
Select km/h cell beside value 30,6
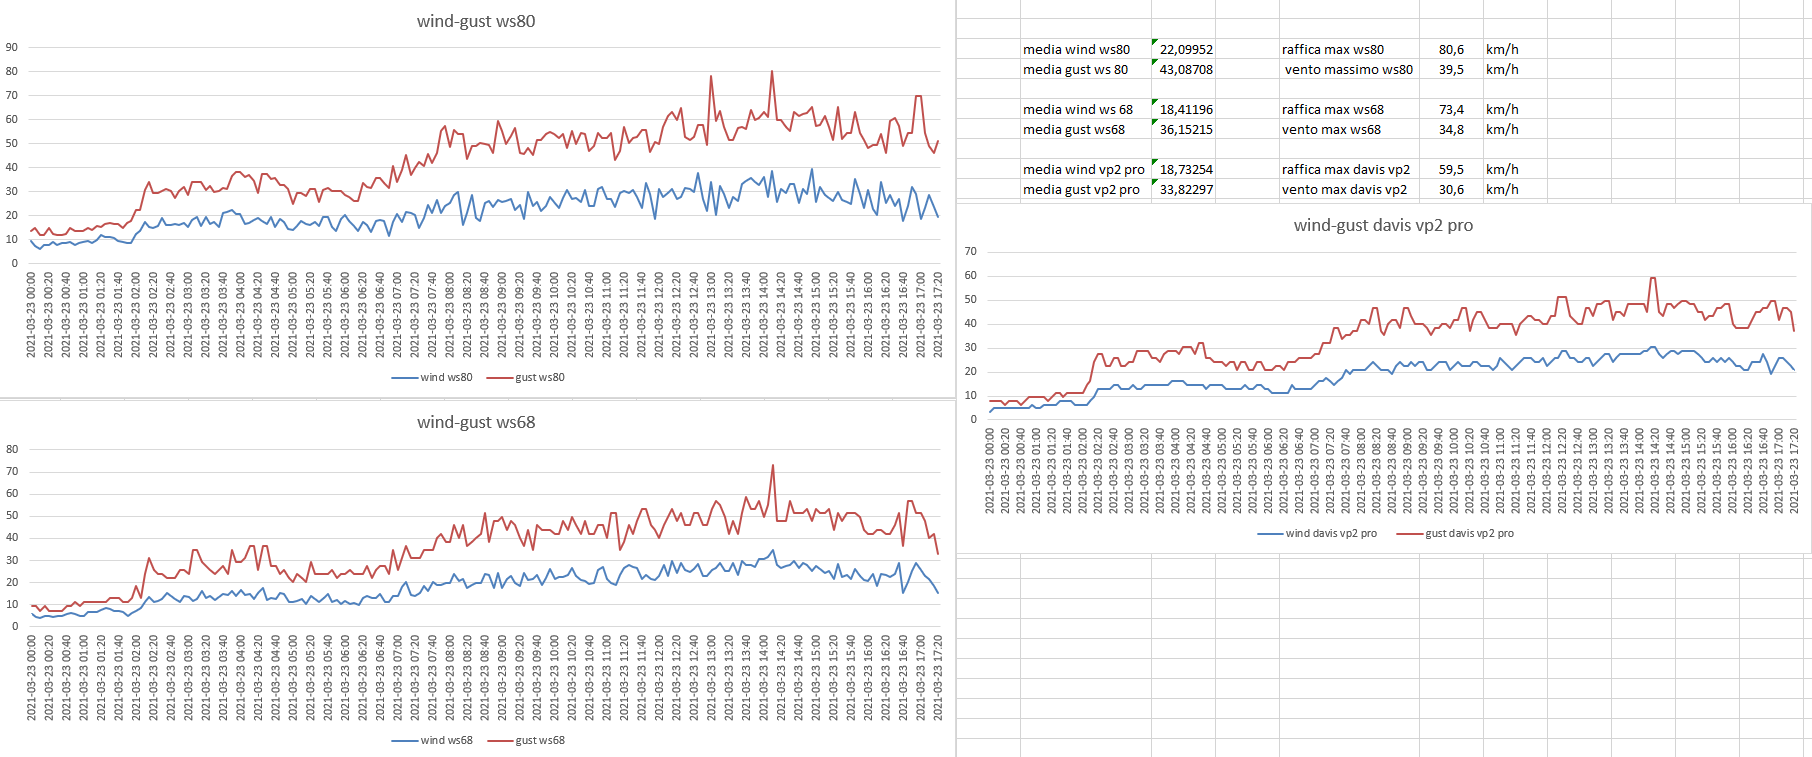[1514, 189]
